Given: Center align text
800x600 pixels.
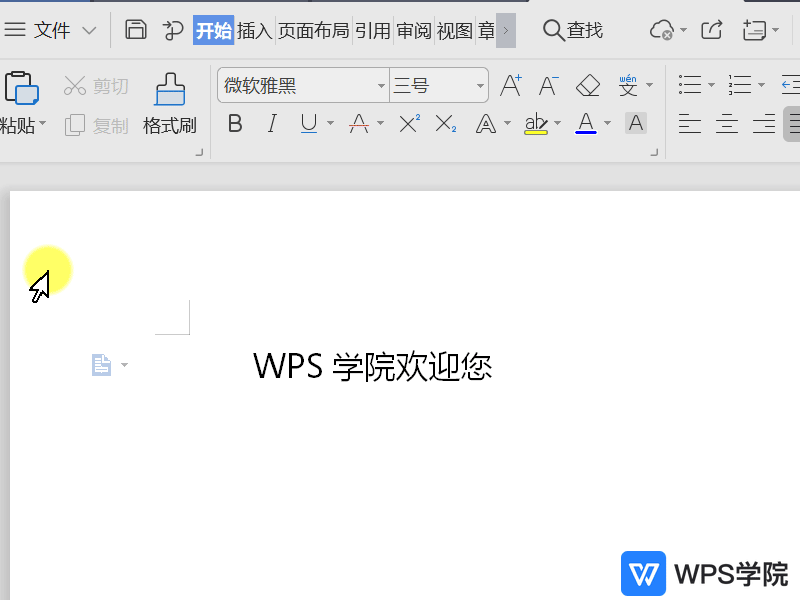Looking at the screenshot, I should [727, 124].
